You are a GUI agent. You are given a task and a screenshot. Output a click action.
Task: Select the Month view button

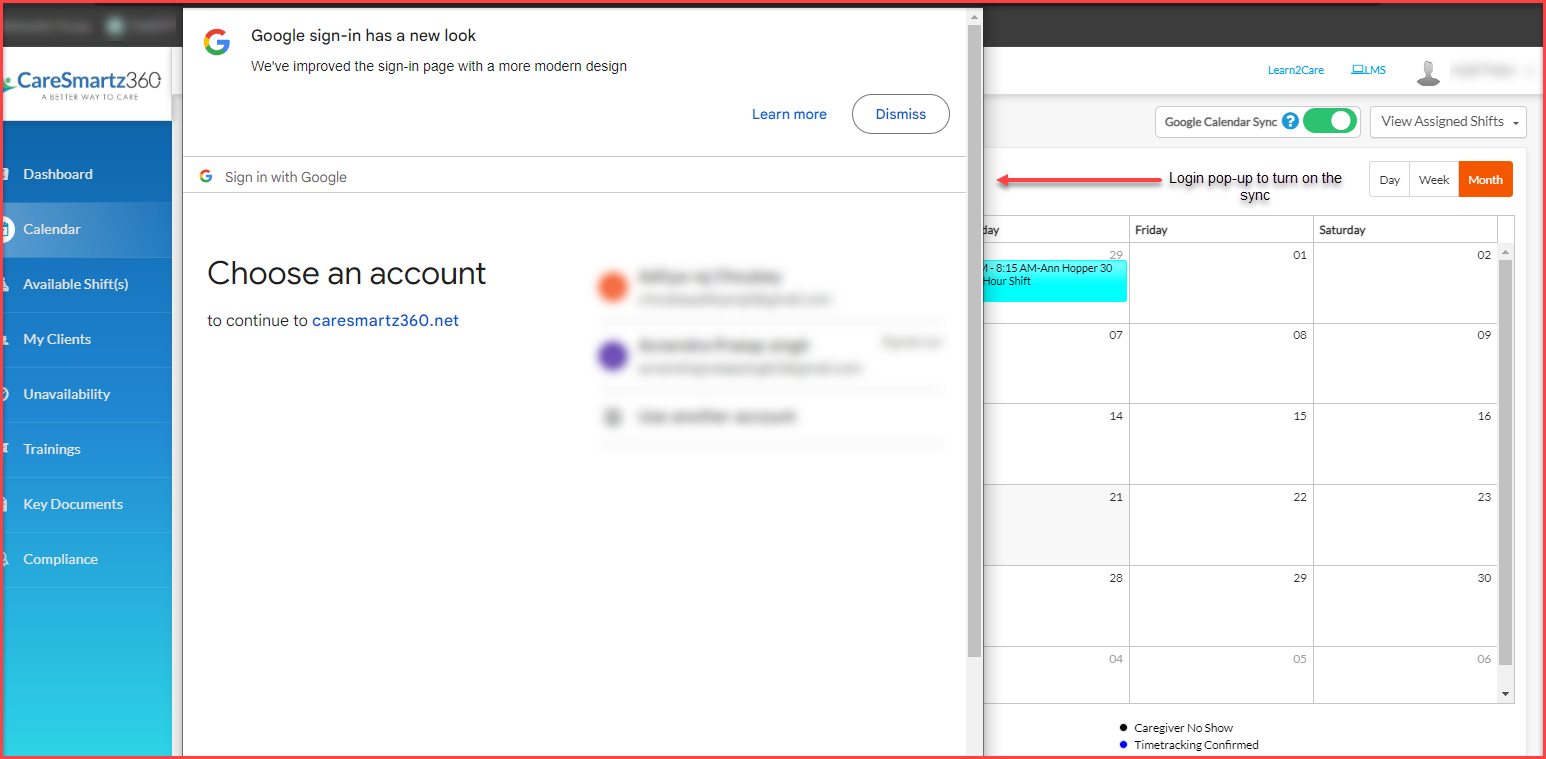click(1485, 180)
